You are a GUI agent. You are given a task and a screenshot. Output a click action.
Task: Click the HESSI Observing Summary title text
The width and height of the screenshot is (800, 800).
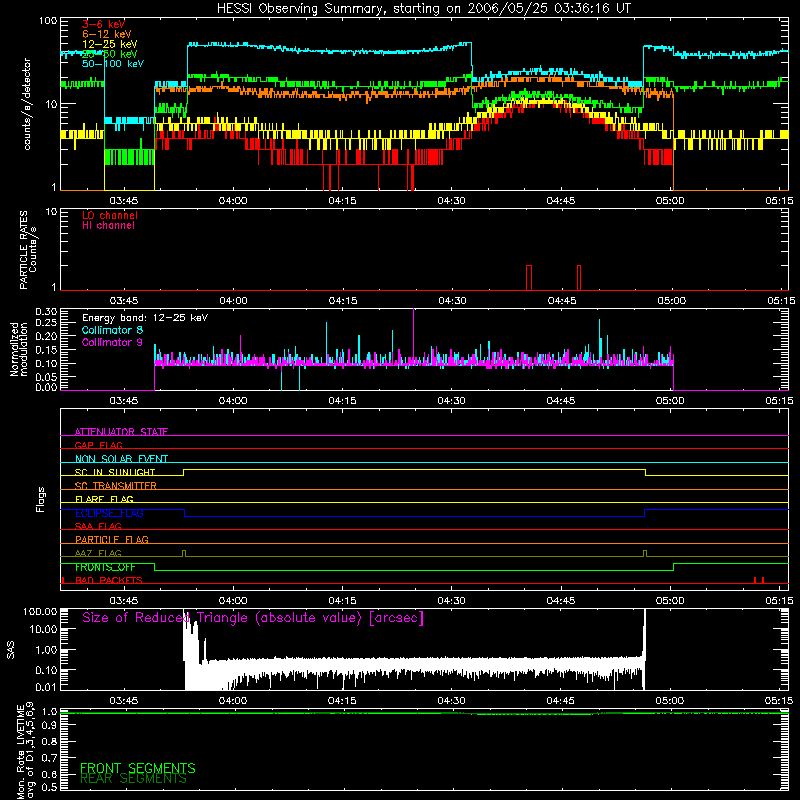[x=424, y=9]
